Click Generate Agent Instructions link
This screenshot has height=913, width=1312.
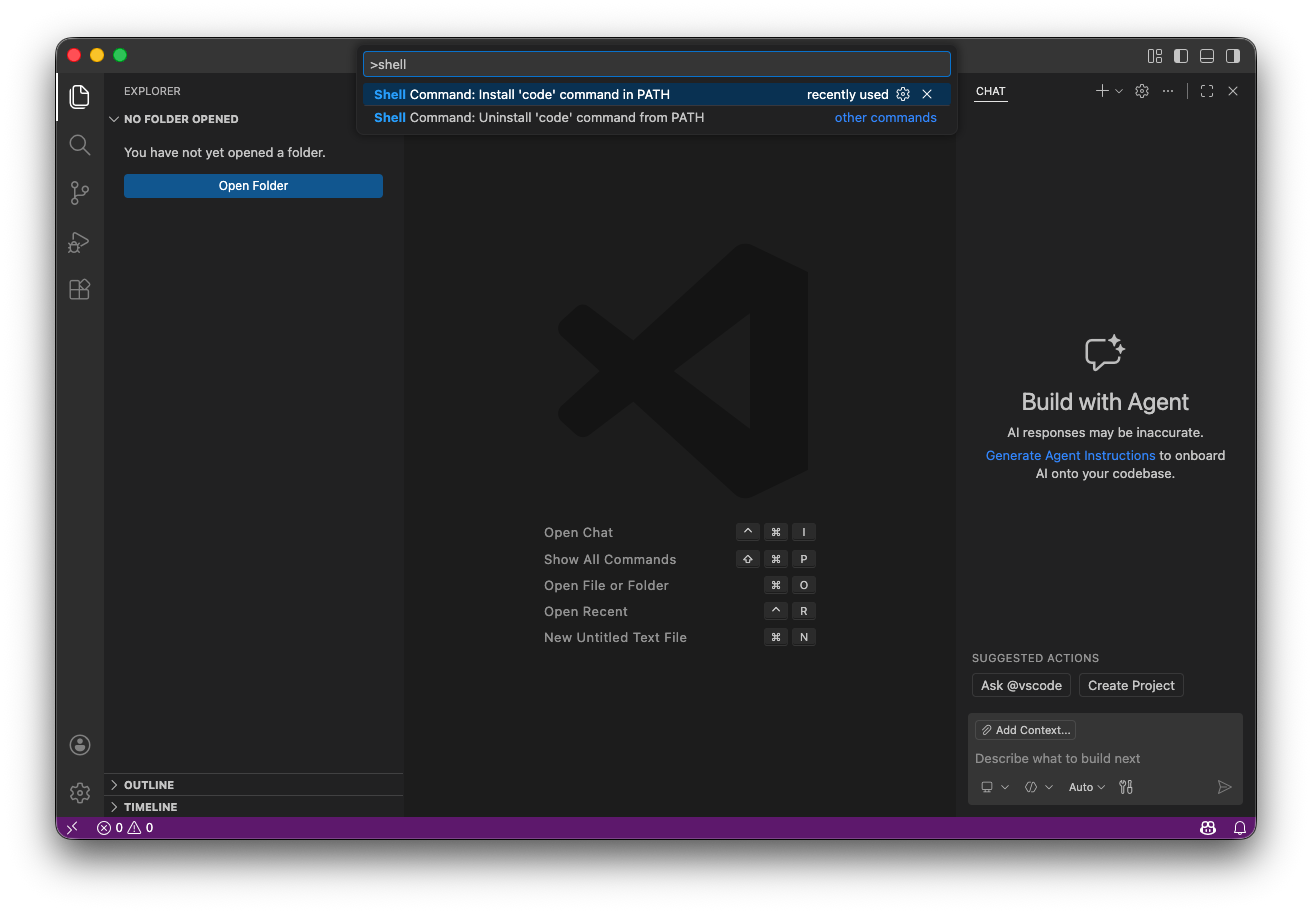point(1070,455)
